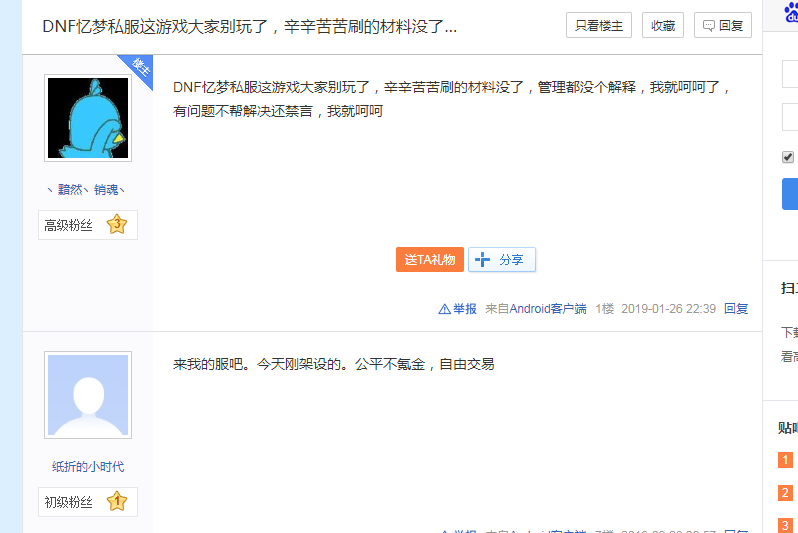Image resolution: width=798 pixels, height=533 pixels.
Task: Click the blue bird avatar of the thread author
Action: click(x=88, y=118)
